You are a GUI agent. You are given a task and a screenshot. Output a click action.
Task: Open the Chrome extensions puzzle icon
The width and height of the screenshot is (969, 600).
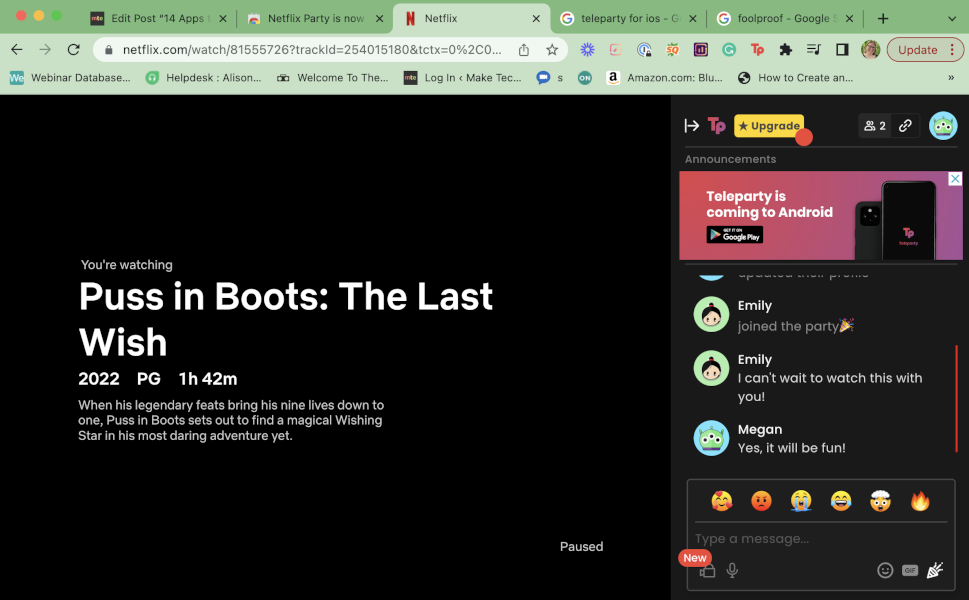787,48
